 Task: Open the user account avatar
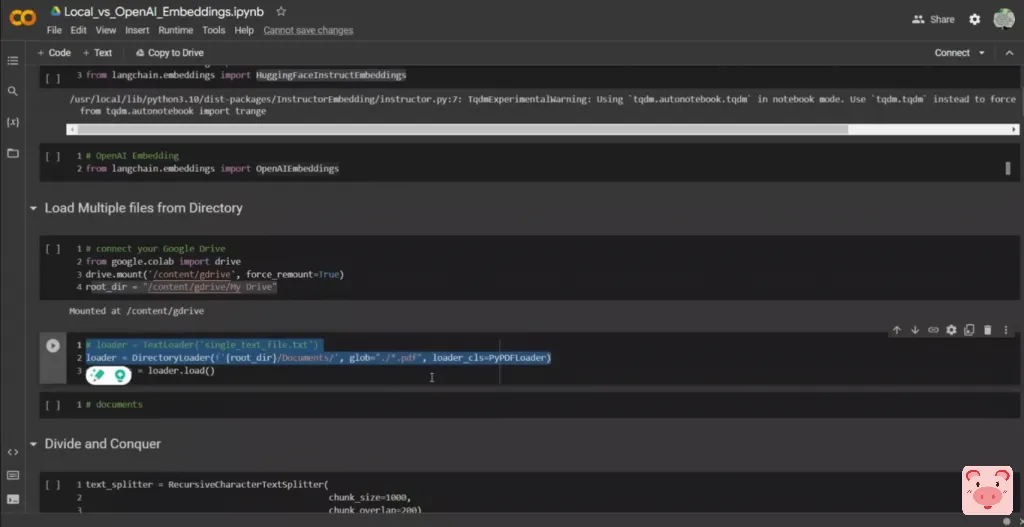pyautogui.click(x=1004, y=20)
